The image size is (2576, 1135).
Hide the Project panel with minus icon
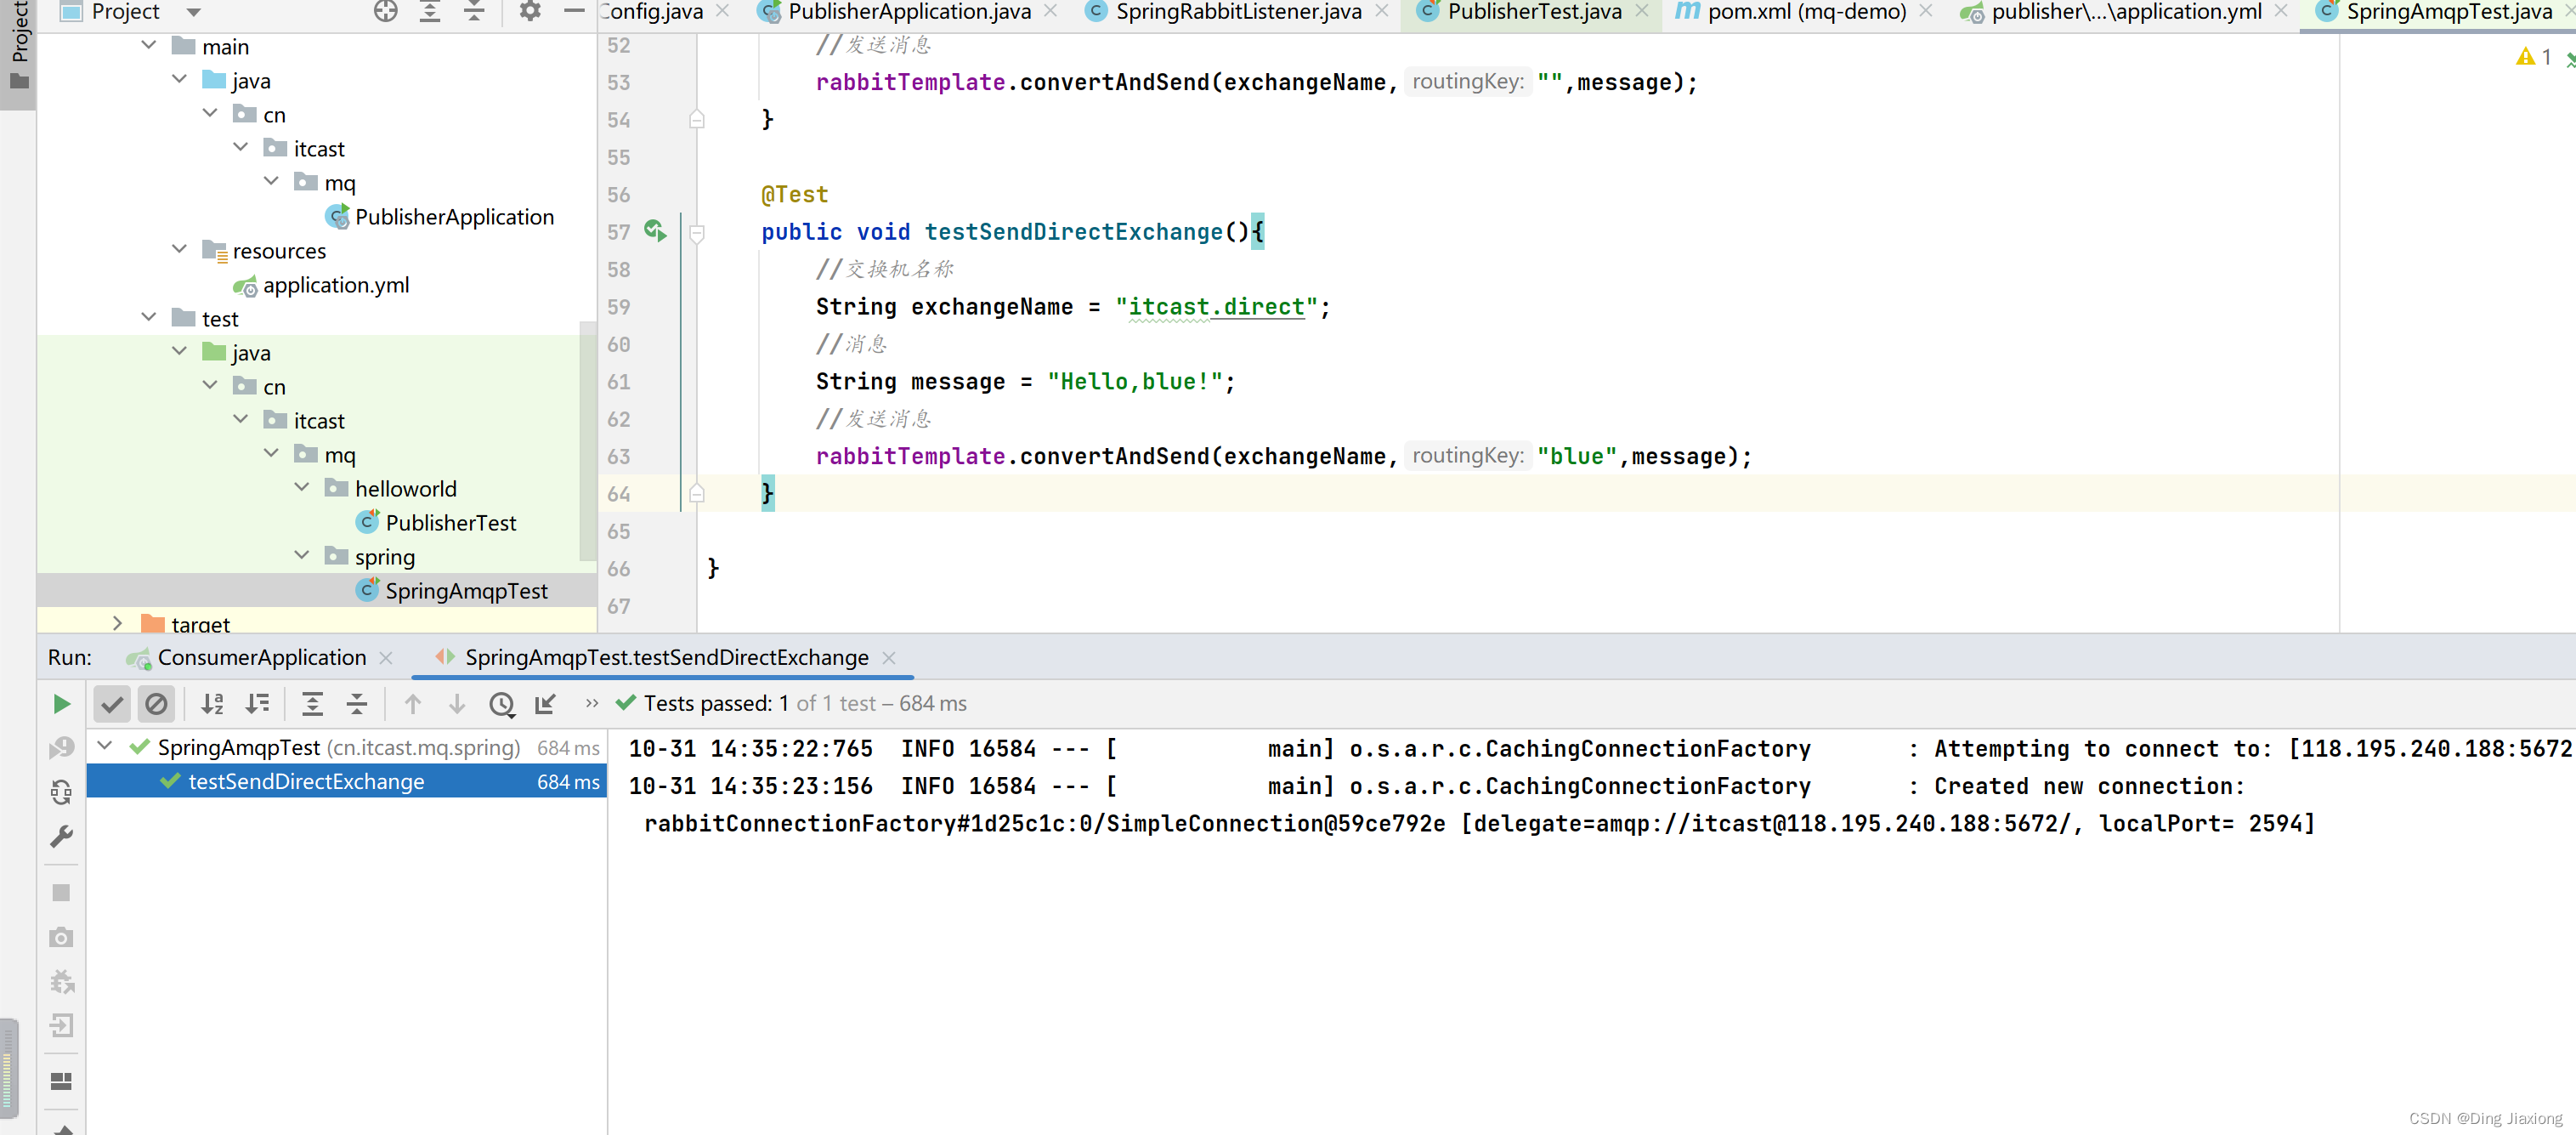[x=574, y=11]
